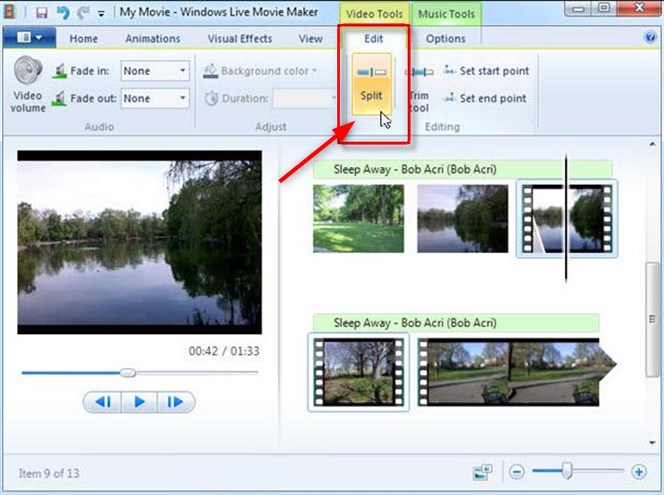Click the Play button
The image size is (664, 495).
[x=139, y=401]
